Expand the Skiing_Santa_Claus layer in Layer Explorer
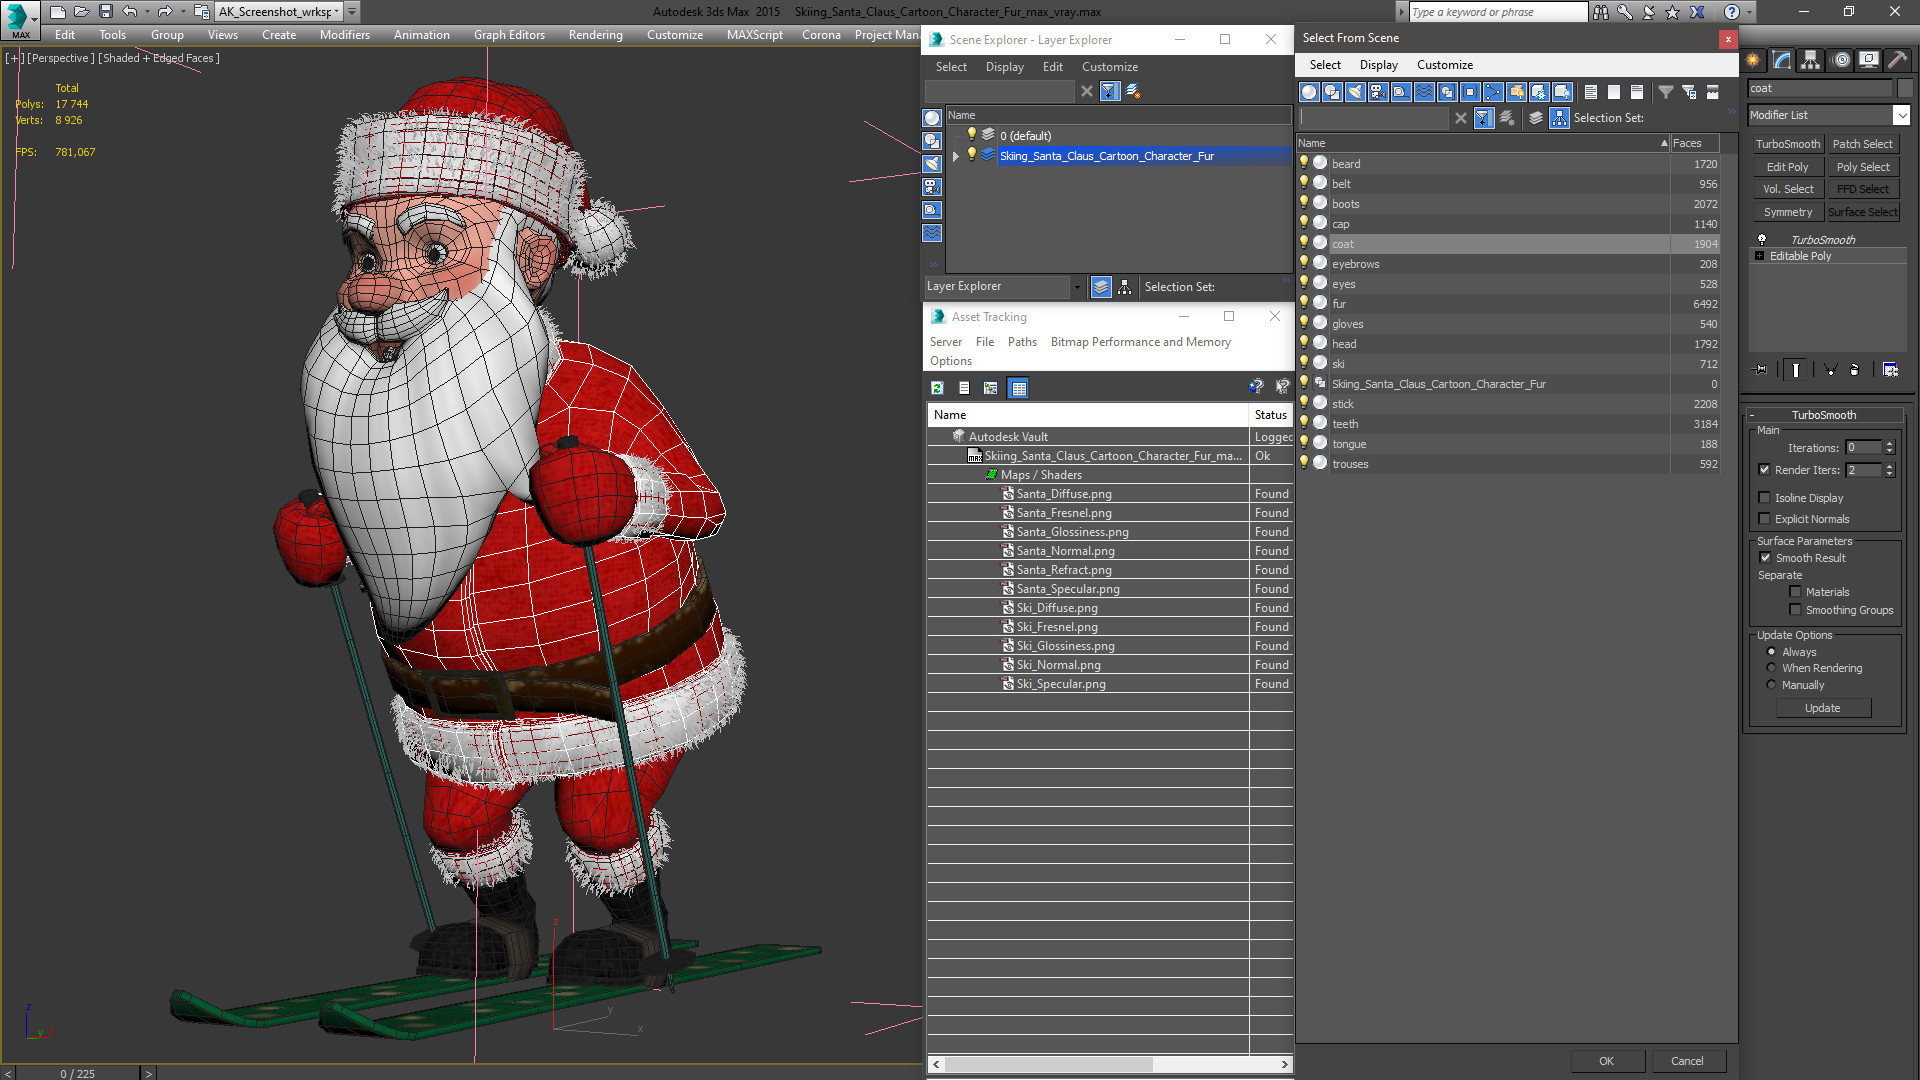Viewport: 1920px width, 1080px height. tap(956, 156)
